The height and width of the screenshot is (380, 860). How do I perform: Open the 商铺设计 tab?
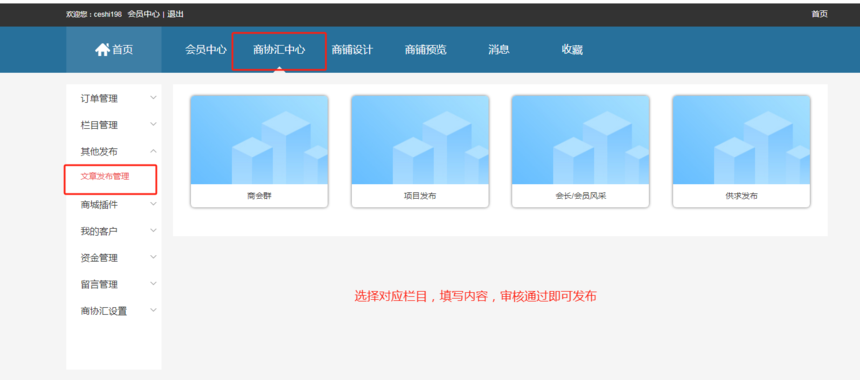coord(352,50)
